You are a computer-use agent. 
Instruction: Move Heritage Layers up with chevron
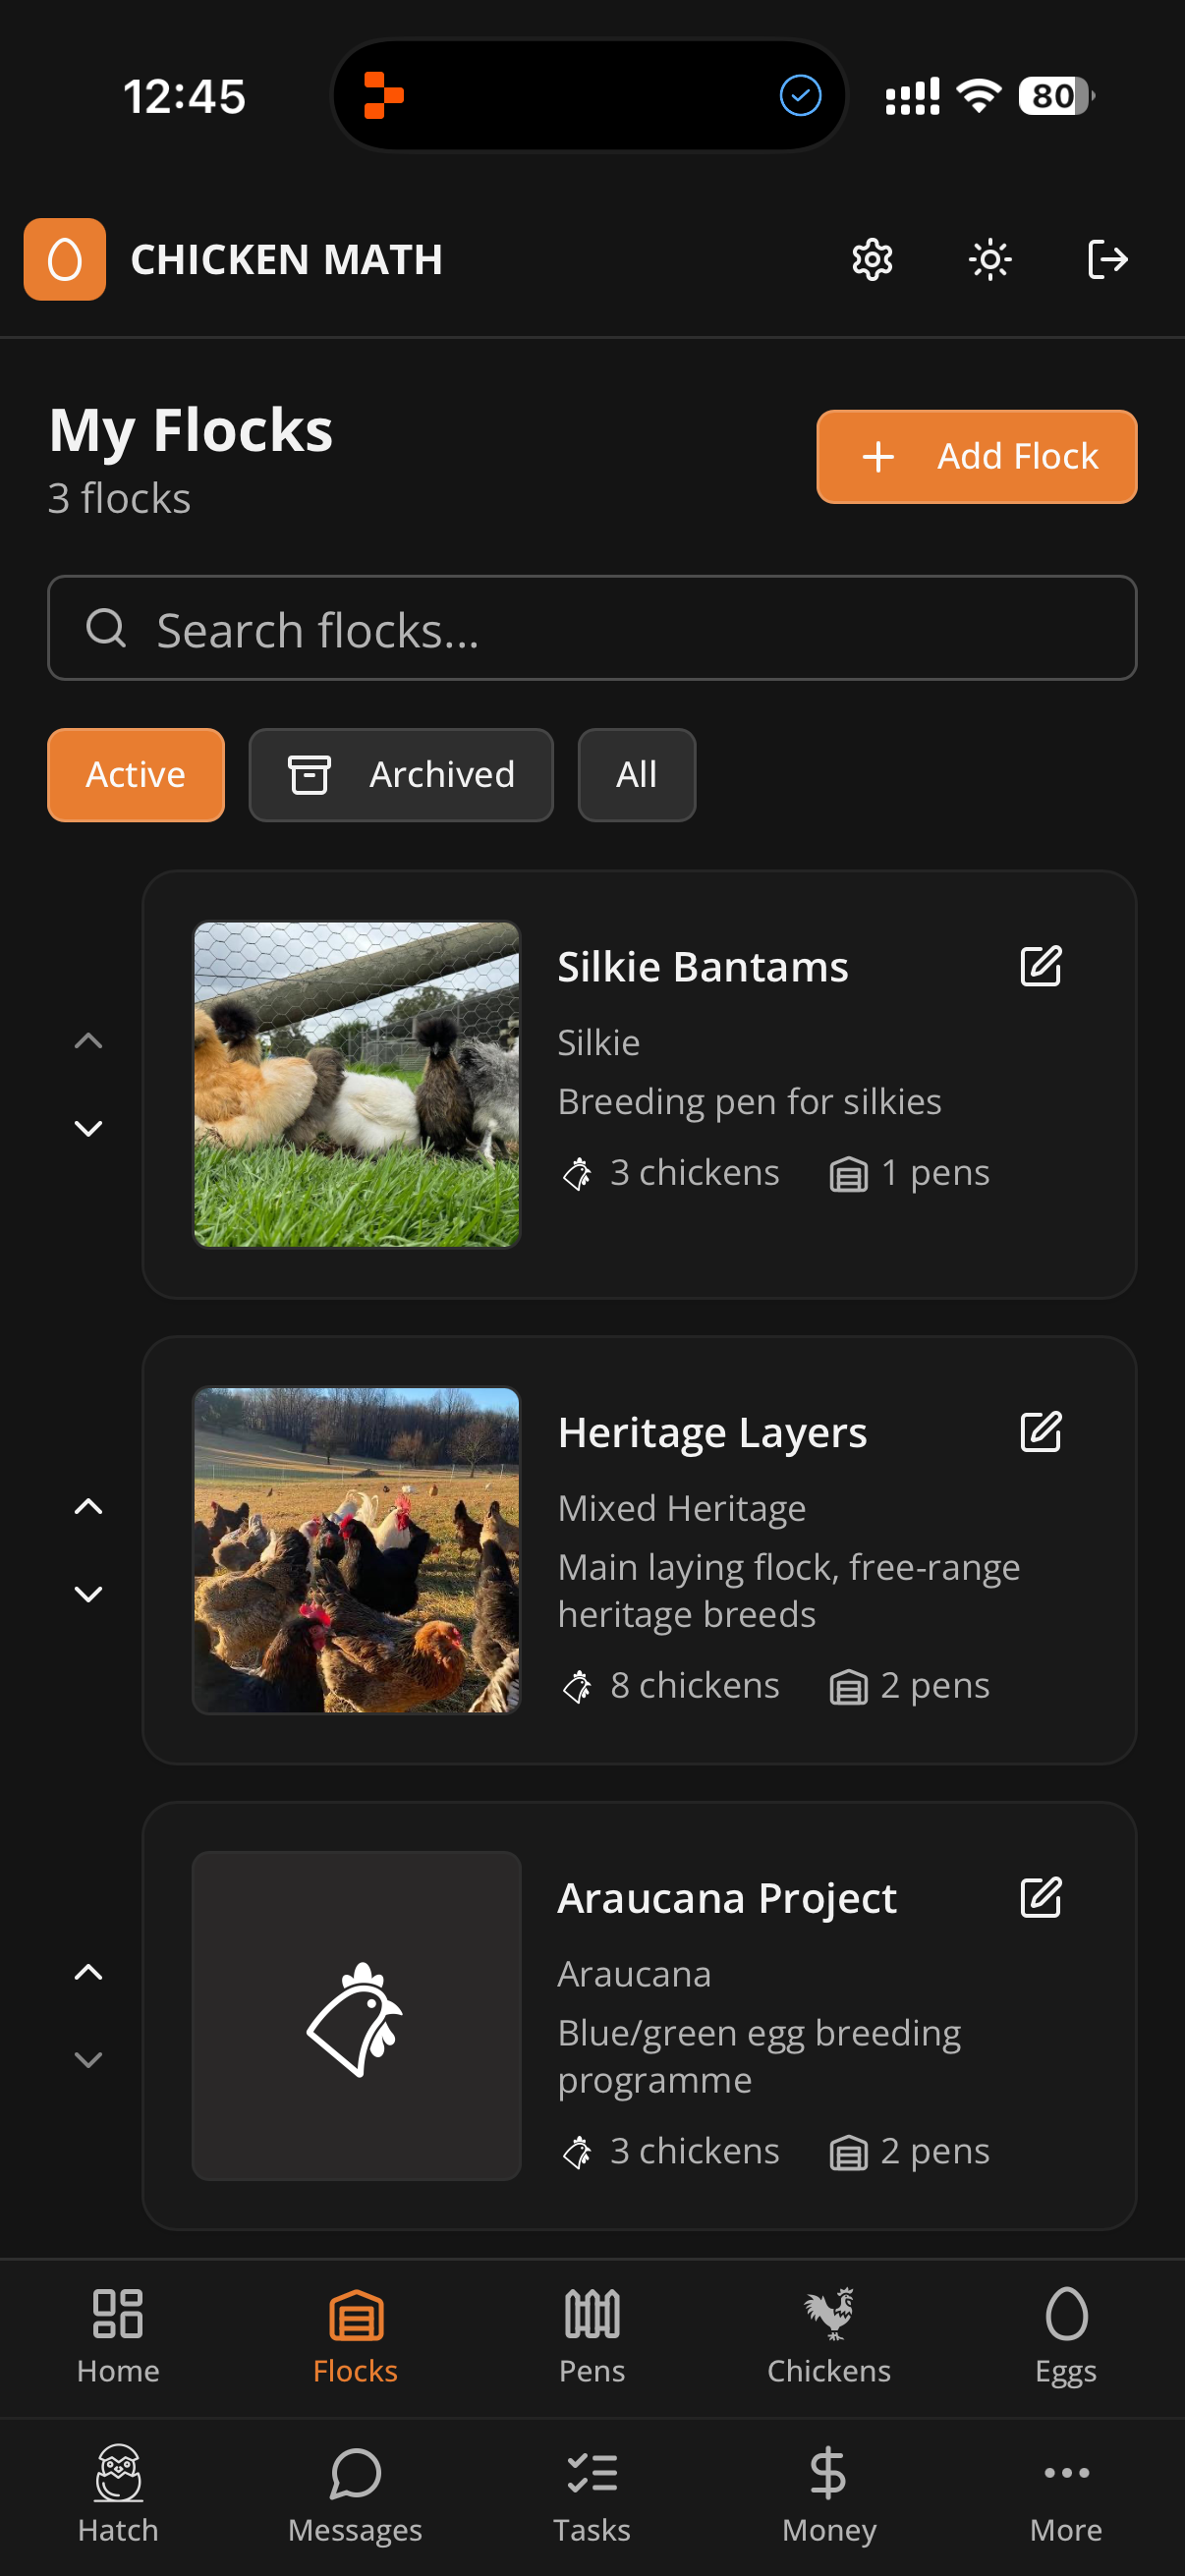[89, 1506]
